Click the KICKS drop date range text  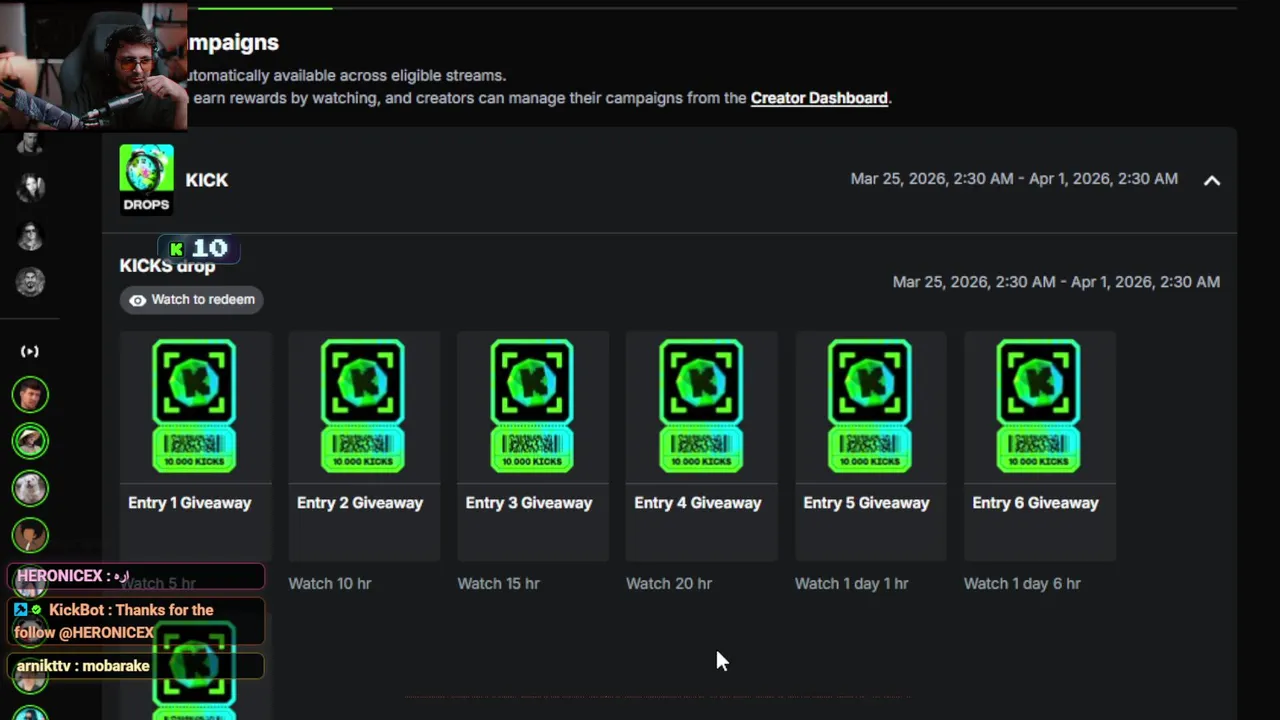tap(1056, 282)
